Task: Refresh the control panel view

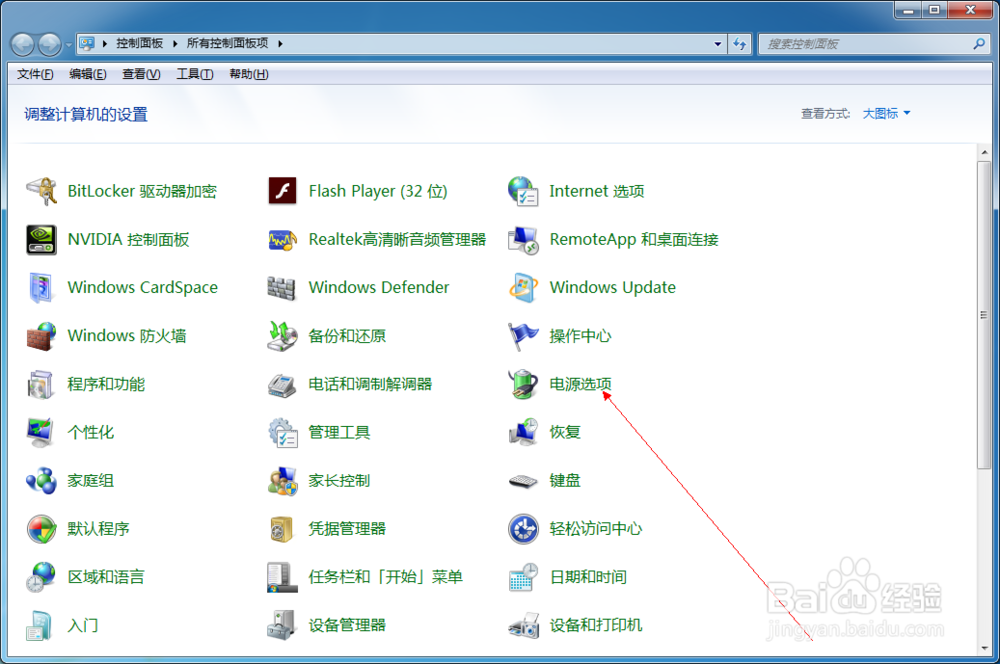Action: coord(740,44)
